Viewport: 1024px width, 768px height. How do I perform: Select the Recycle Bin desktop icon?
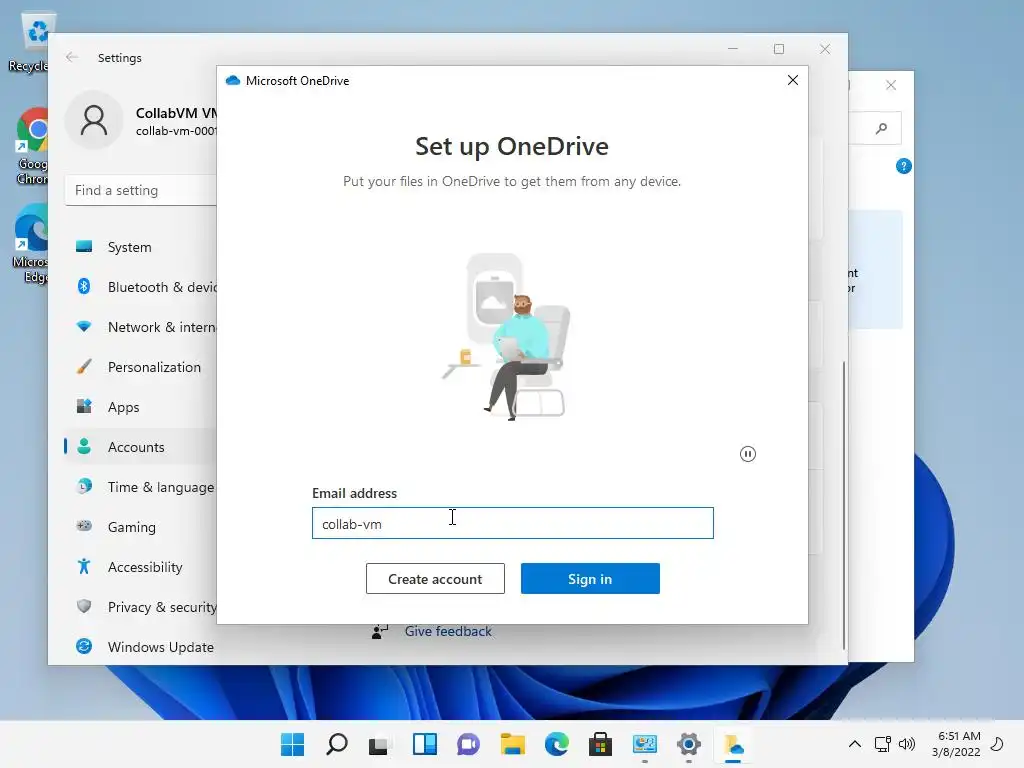point(29,42)
